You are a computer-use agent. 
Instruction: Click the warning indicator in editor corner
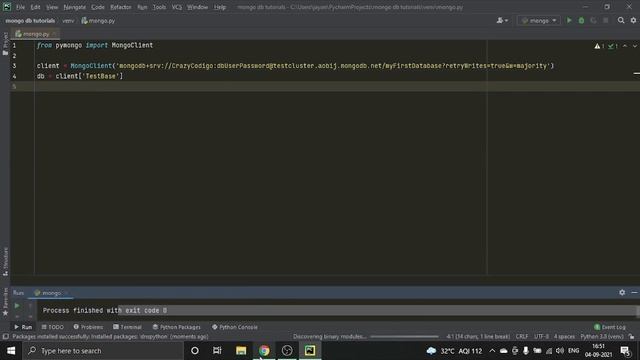(x=599, y=46)
